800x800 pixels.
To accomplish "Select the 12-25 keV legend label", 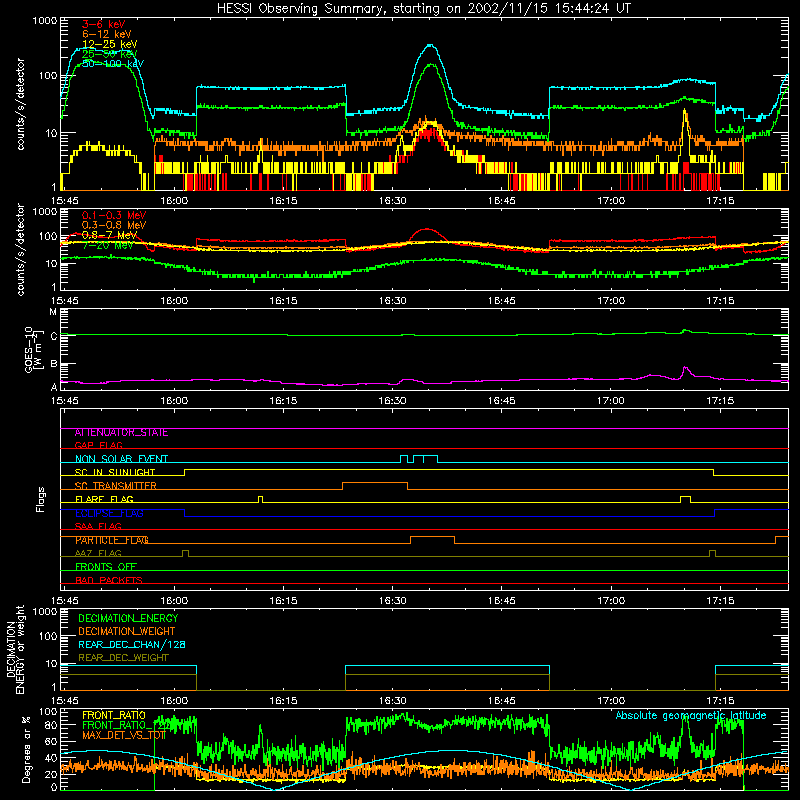I will click(110, 44).
